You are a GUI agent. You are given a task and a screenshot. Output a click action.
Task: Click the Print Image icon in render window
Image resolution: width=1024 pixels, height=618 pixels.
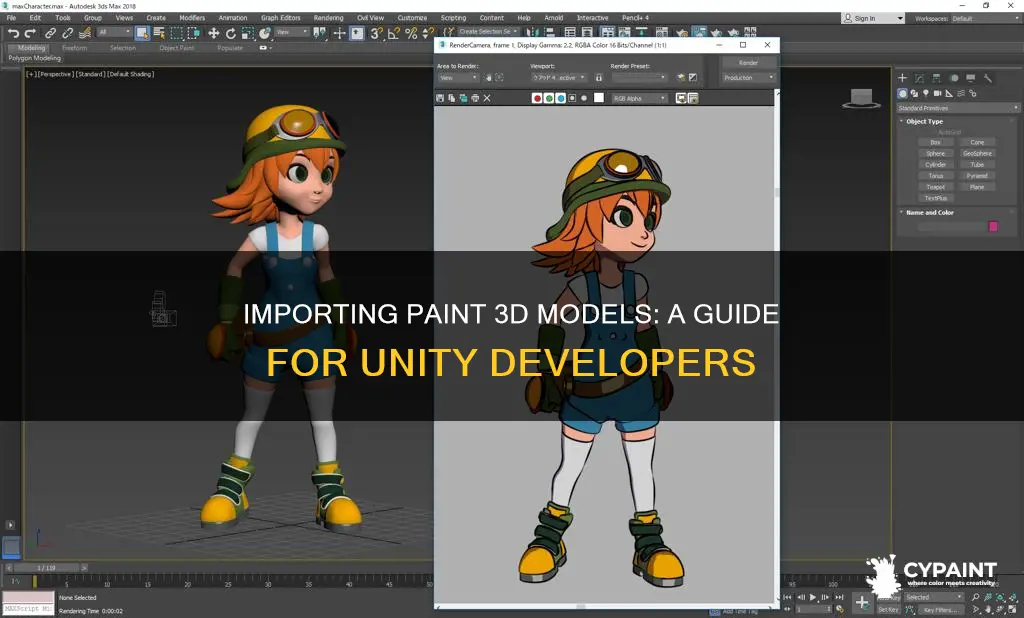click(475, 99)
